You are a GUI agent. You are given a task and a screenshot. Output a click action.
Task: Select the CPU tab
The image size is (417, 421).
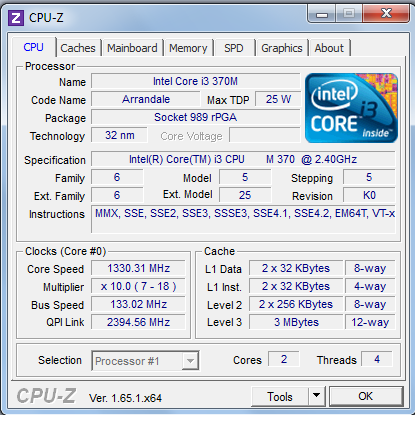tap(33, 47)
